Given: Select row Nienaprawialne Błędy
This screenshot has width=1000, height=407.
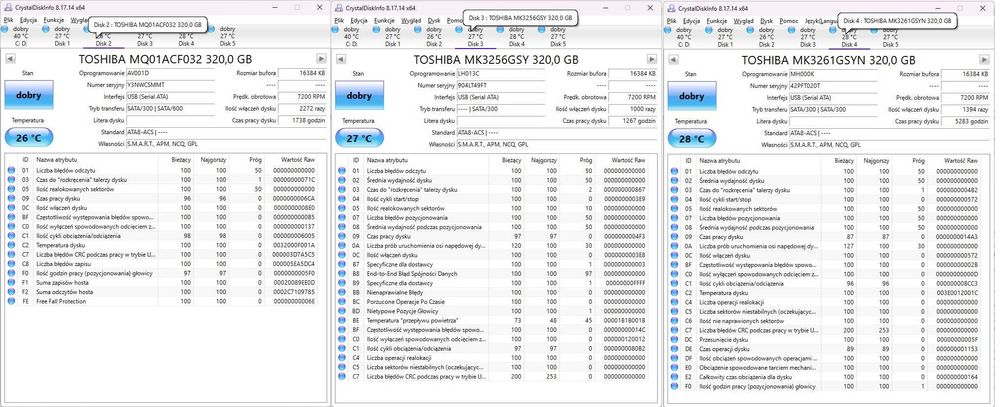Looking at the screenshot, I should (x=492, y=292).
